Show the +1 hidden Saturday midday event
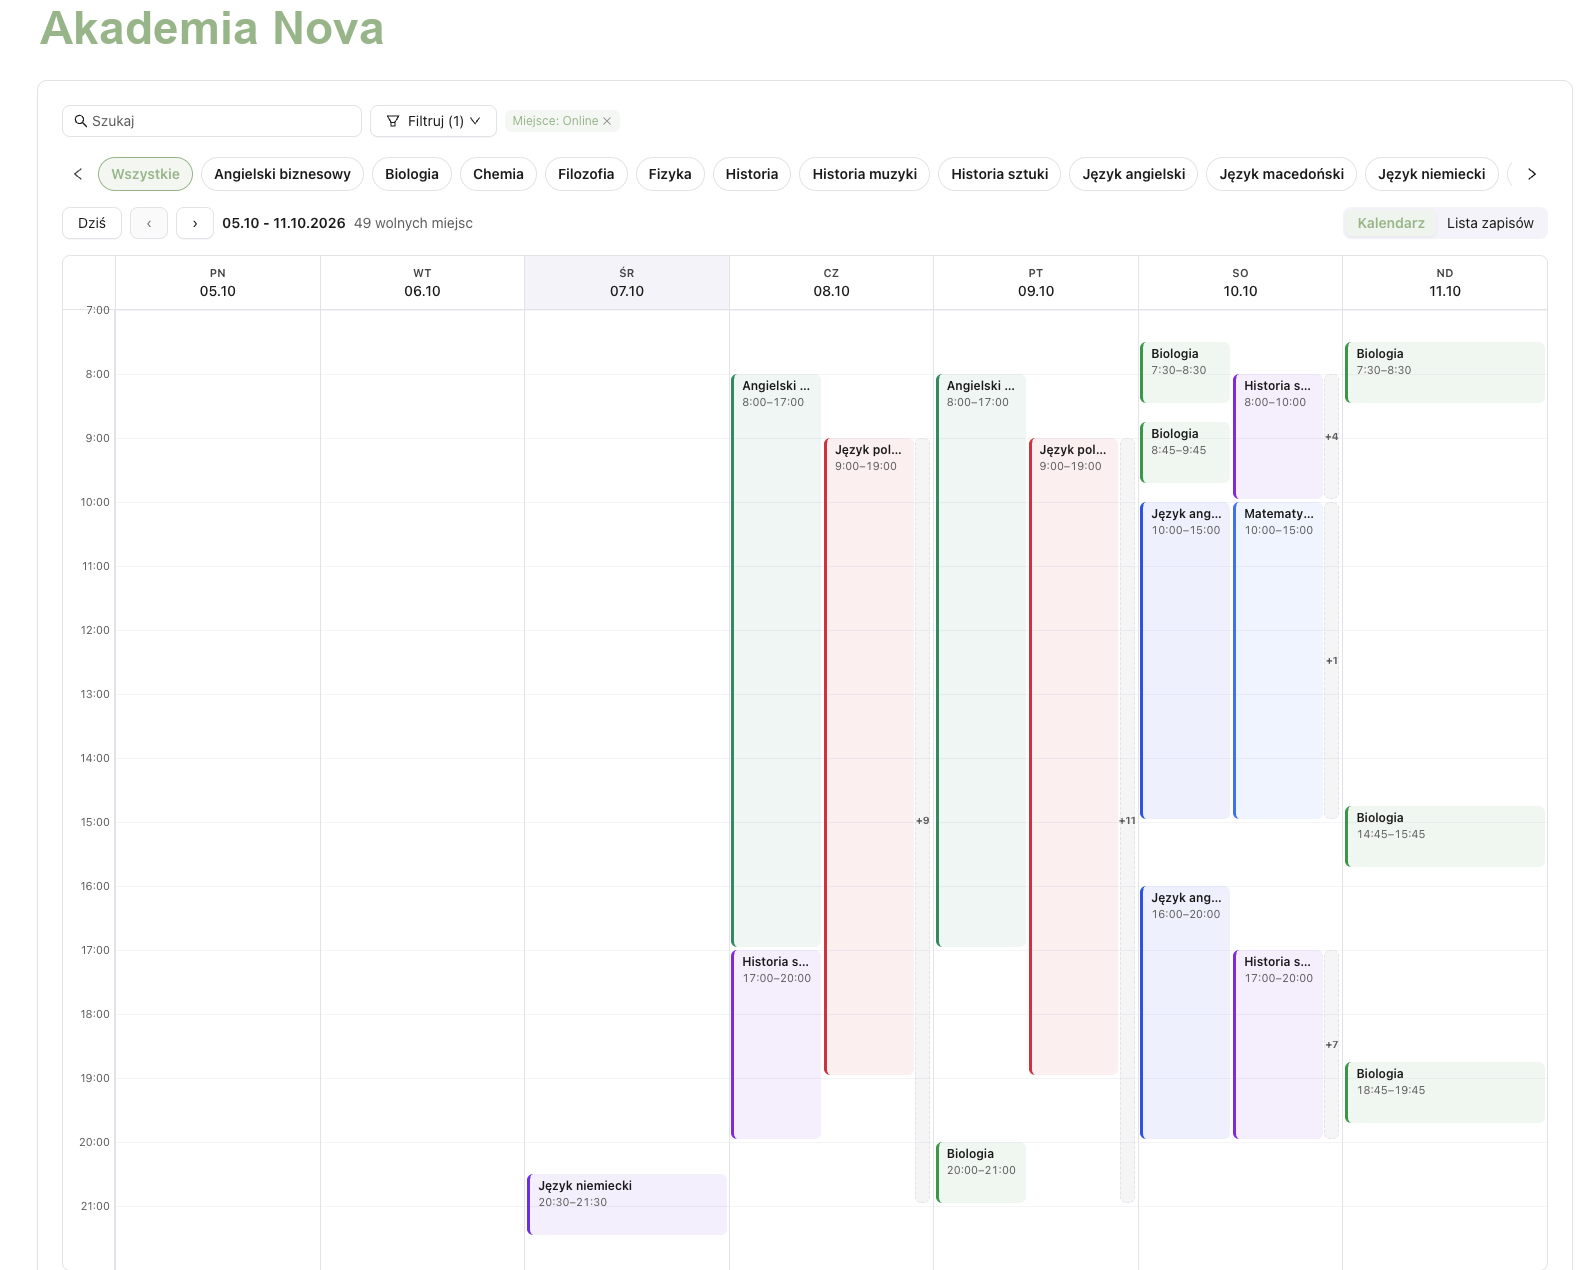 1331,660
